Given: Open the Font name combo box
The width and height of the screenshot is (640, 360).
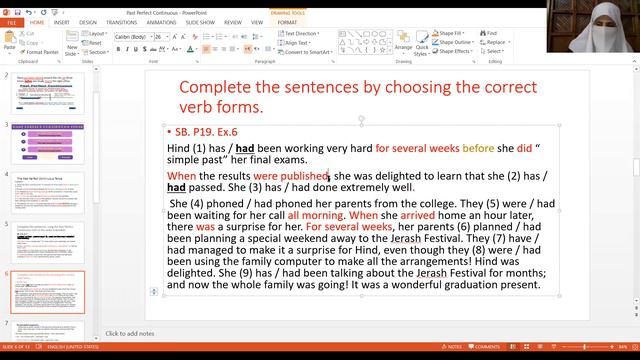Looking at the screenshot, I should (x=134, y=37).
